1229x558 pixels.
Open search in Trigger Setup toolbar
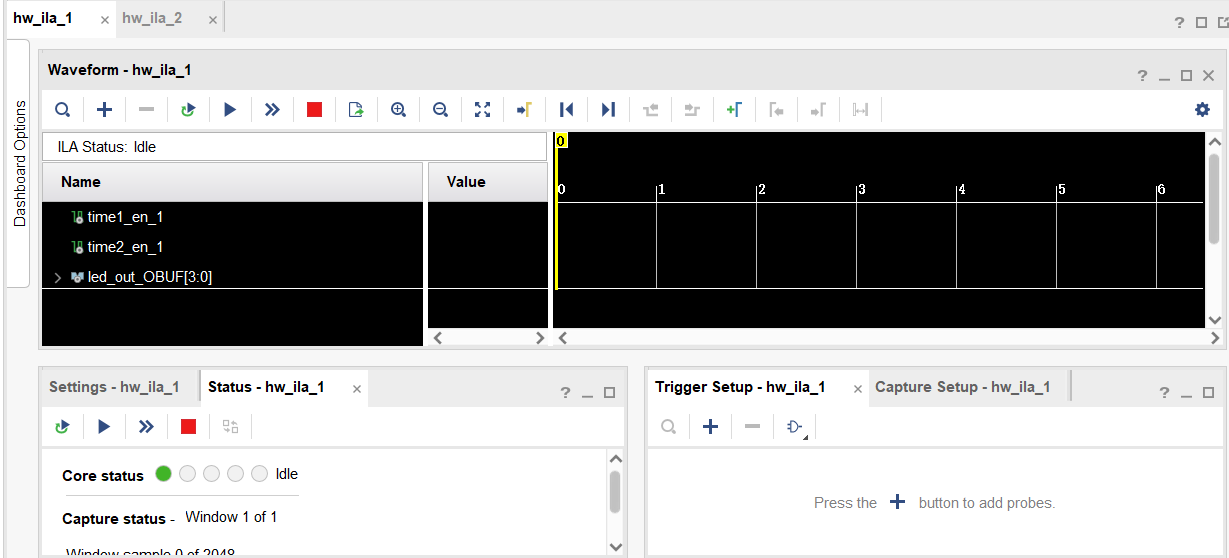[668, 427]
